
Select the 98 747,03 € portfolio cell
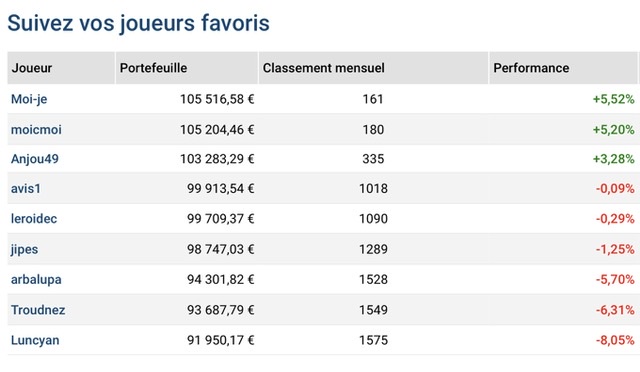(x=220, y=249)
